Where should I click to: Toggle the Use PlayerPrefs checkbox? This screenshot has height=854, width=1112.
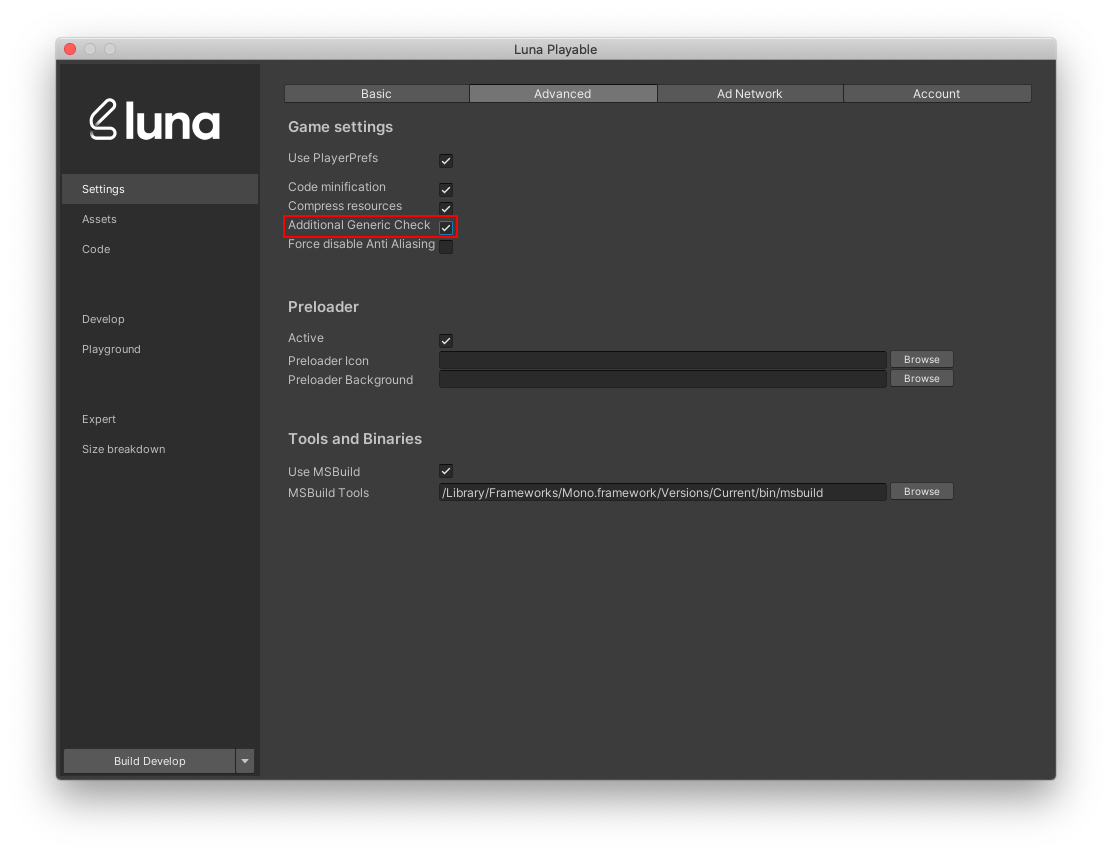(446, 160)
